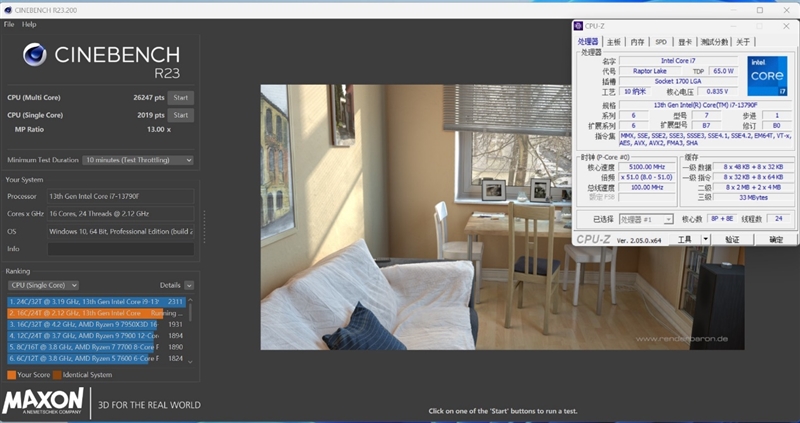800x423 pixels.
Task: Select ranking entry 2 with Running status
Action: (x=96, y=313)
